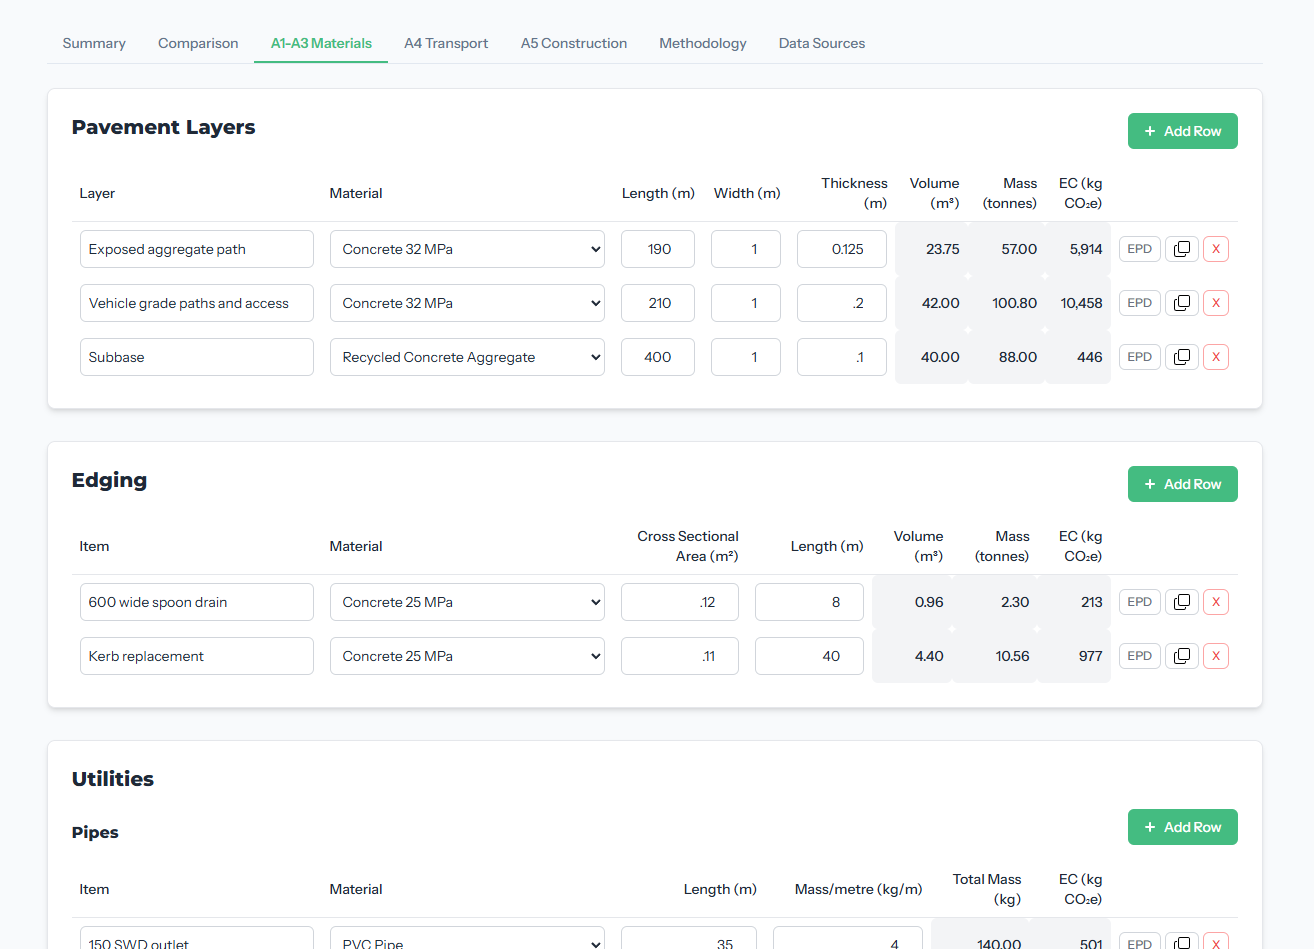Click the 23.75 volume value

(942, 249)
